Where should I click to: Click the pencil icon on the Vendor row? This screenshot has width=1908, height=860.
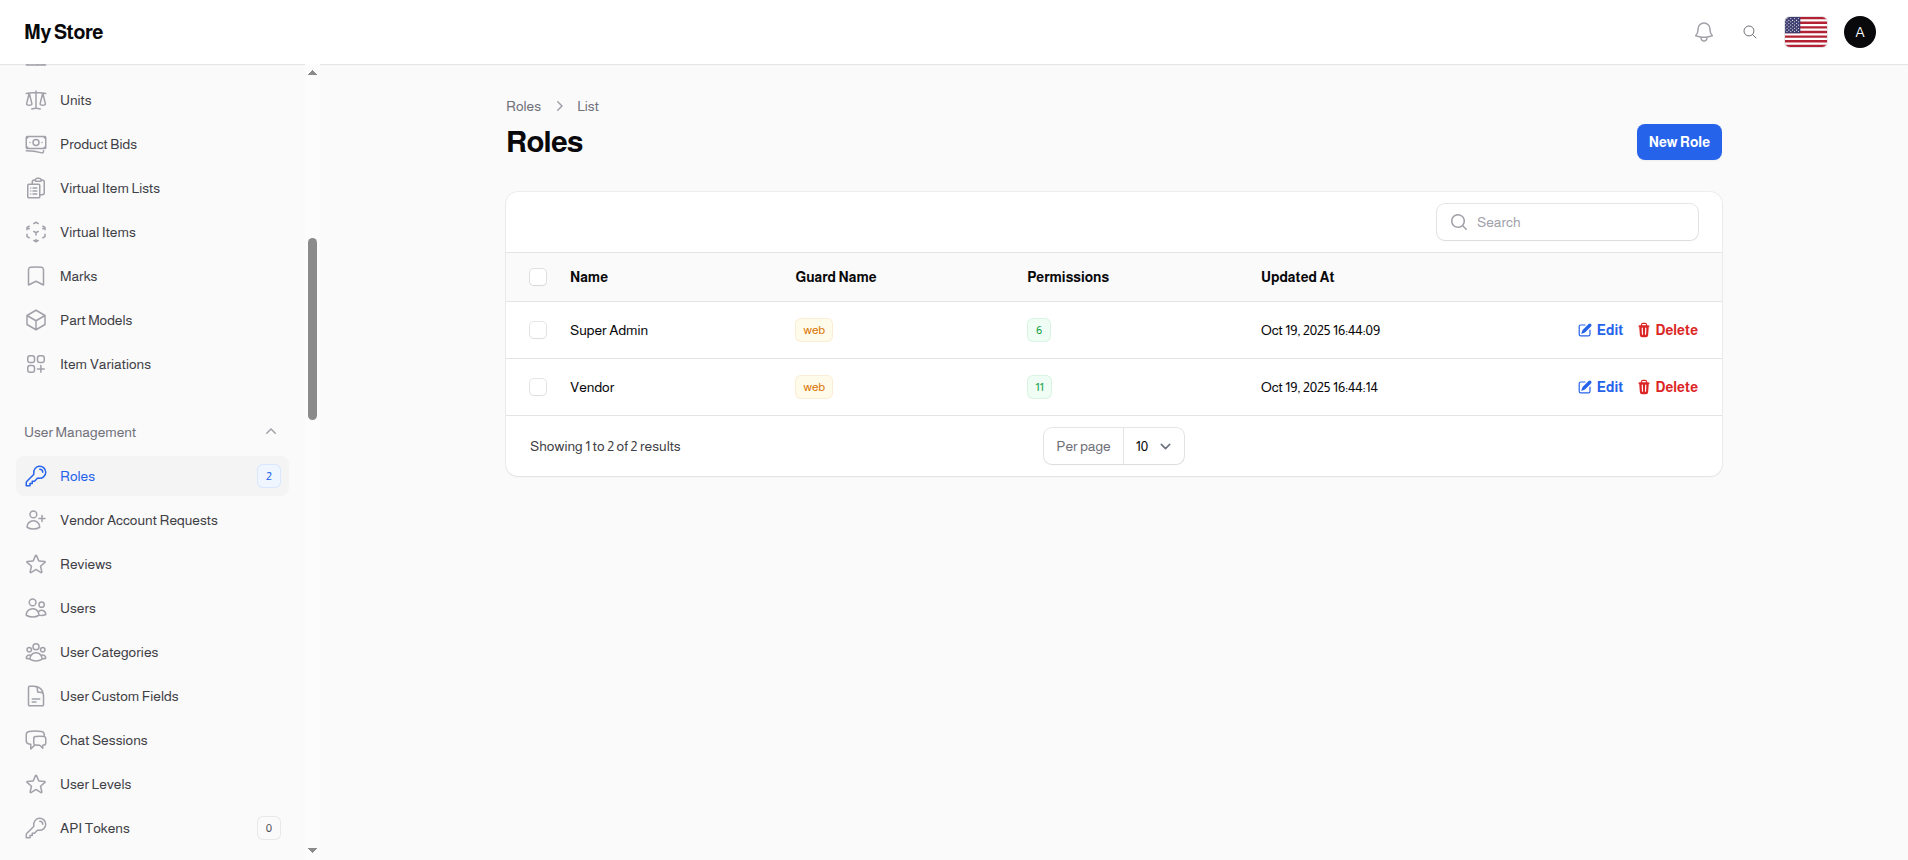coord(1585,387)
